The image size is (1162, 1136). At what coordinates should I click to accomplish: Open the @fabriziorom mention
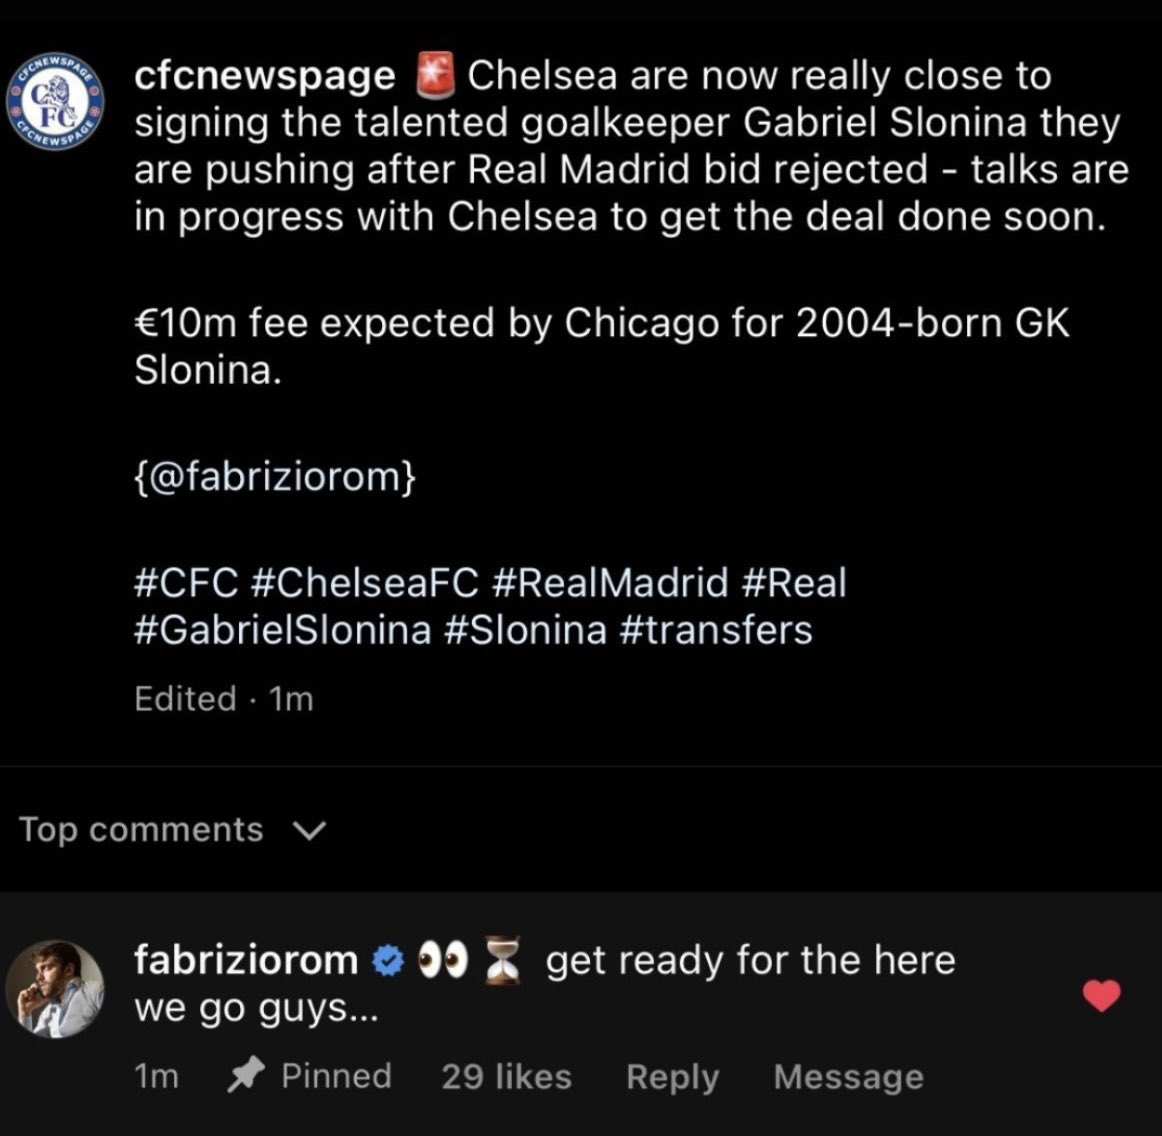click(x=275, y=476)
